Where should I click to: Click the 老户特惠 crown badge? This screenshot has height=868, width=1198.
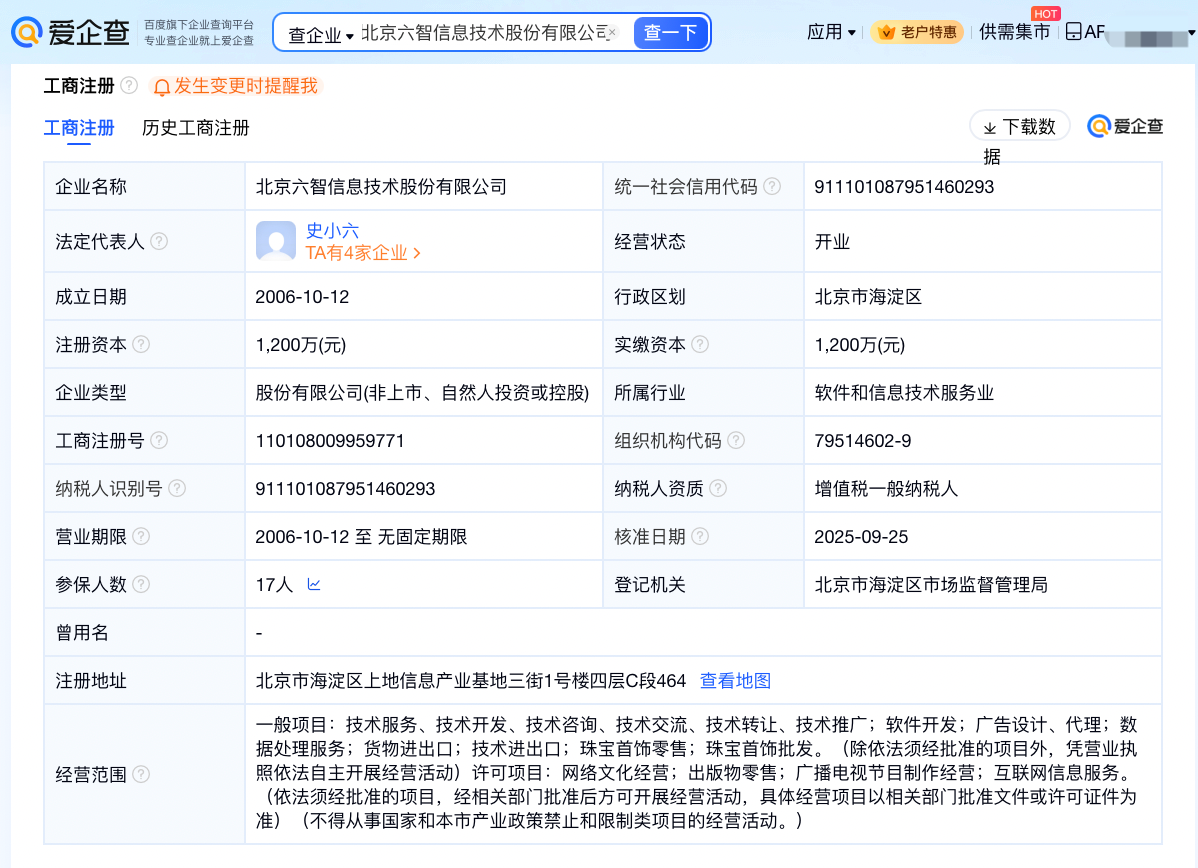[917, 32]
